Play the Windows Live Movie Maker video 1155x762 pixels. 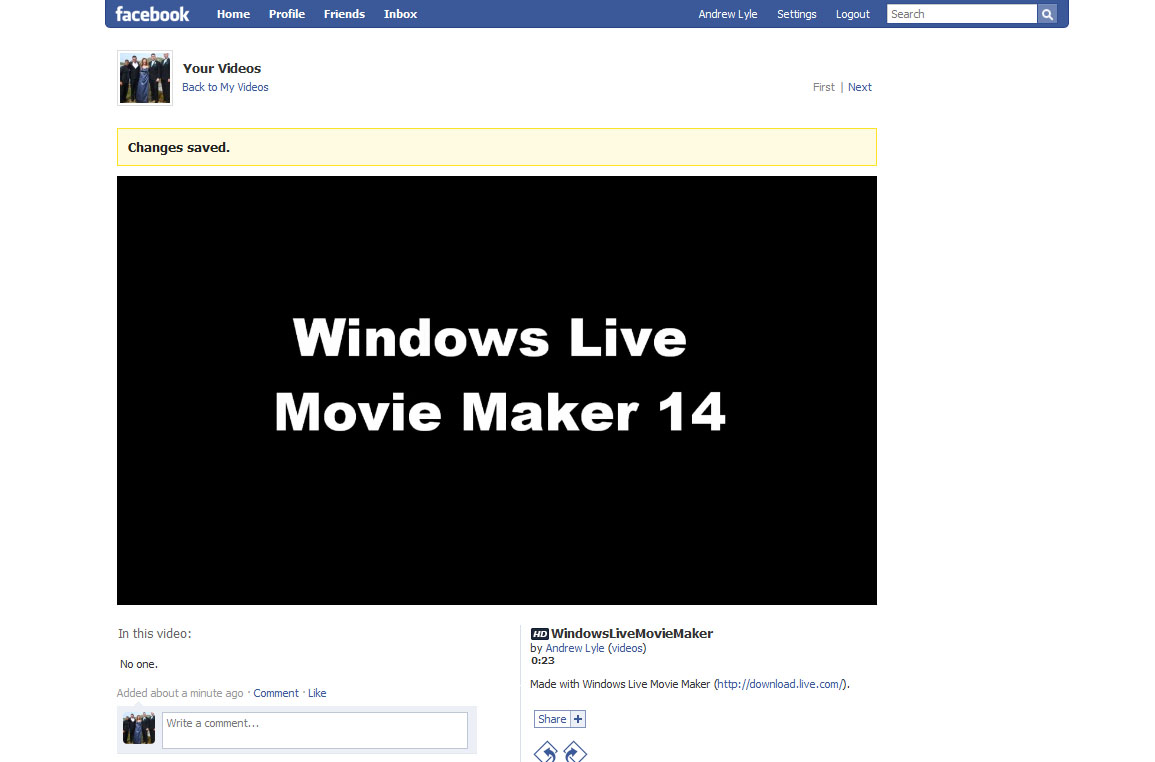(x=496, y=391)
